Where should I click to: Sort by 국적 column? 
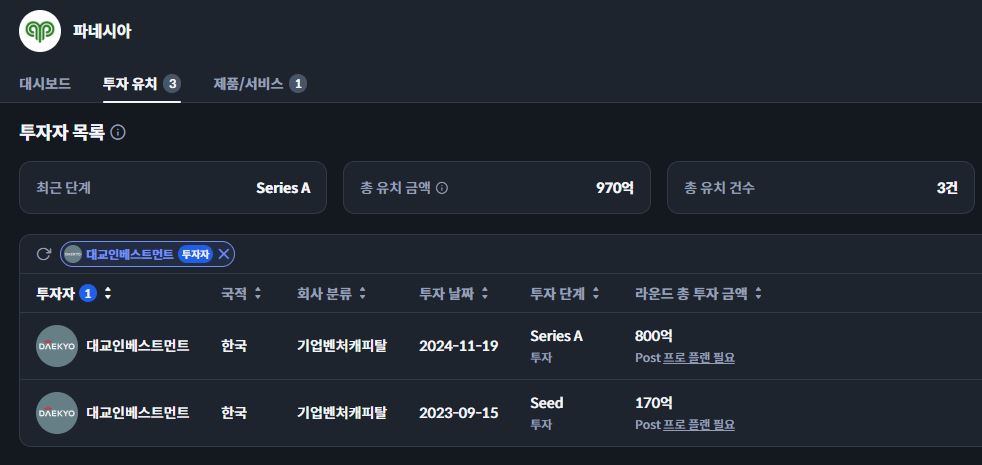pos(258,293)
